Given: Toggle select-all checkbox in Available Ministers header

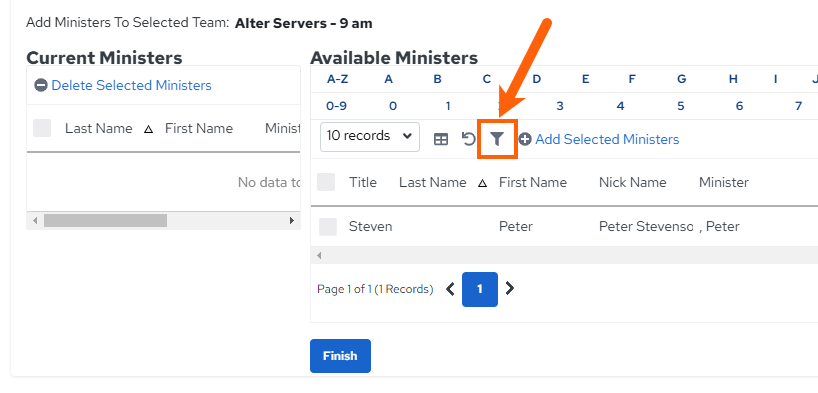Looking at the screenshot, I should pos(326,182).
